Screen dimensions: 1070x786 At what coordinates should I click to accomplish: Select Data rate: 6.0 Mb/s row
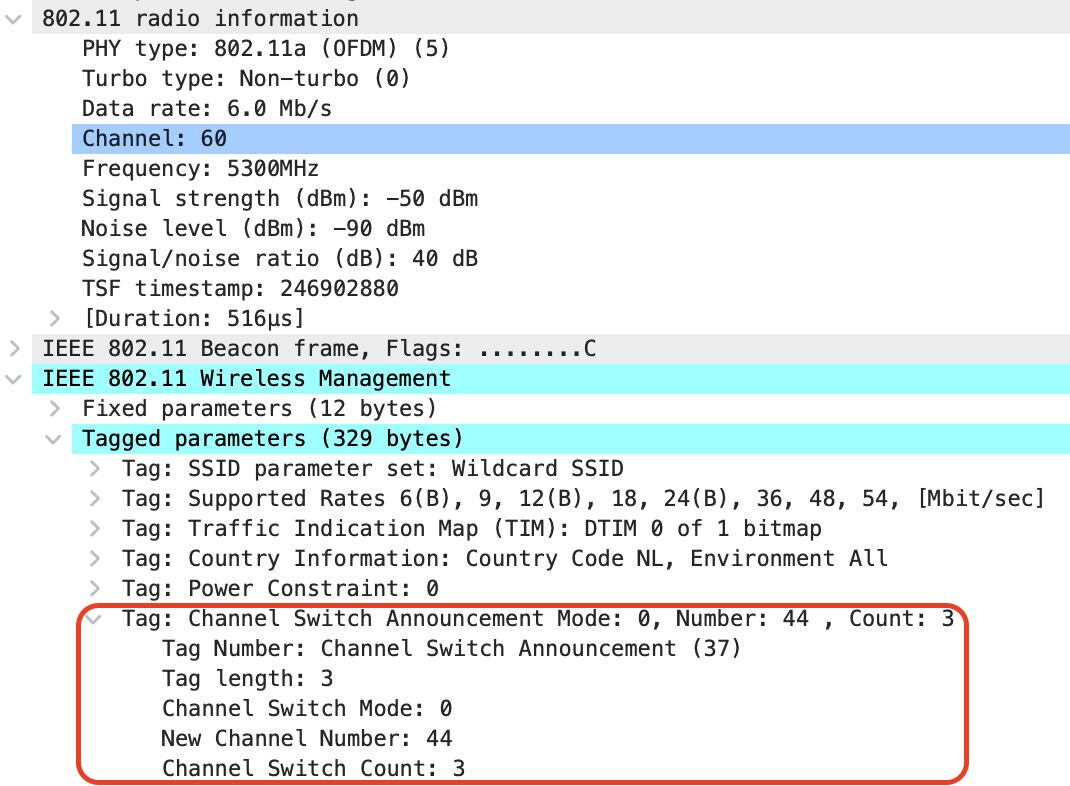pyautogui.click(x=207, y=108)
